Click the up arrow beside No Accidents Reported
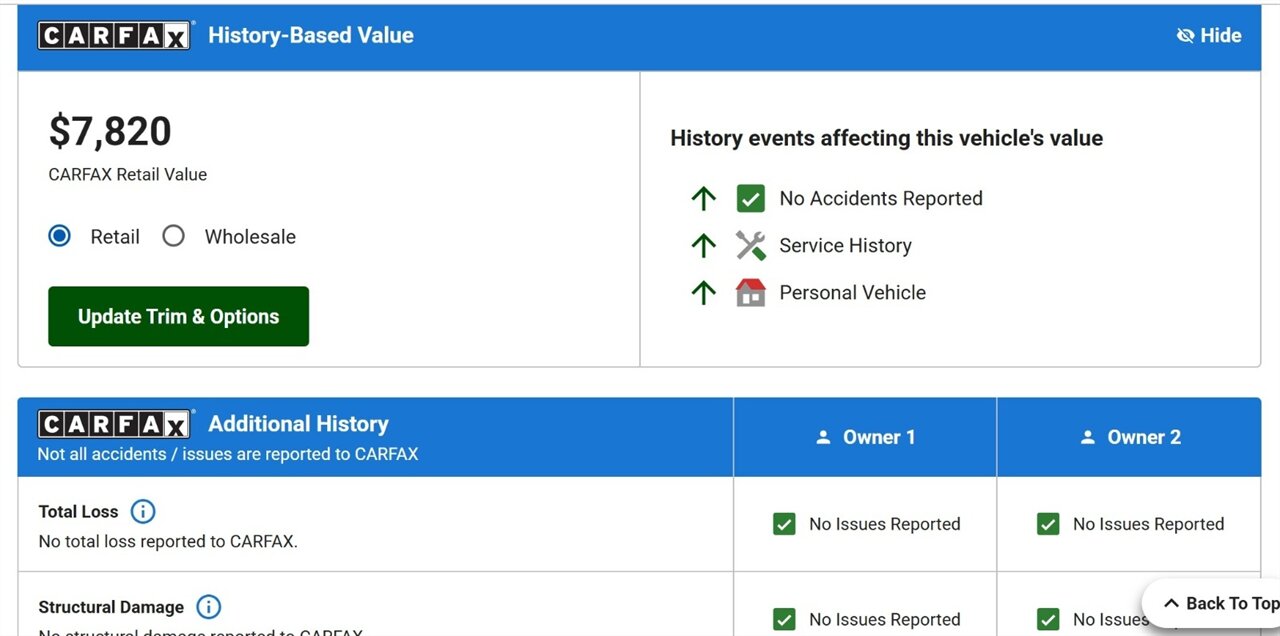This screenshot has height=636, width=1280. coord(704,198)
